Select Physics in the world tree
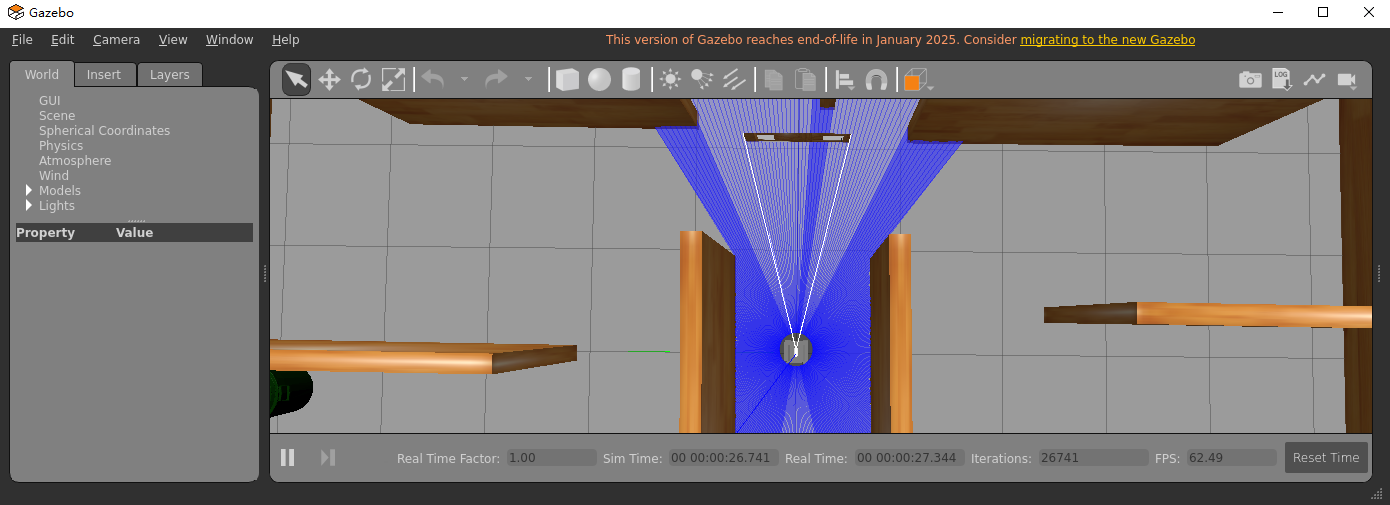The image size is (1390, 505). point(61,145)
